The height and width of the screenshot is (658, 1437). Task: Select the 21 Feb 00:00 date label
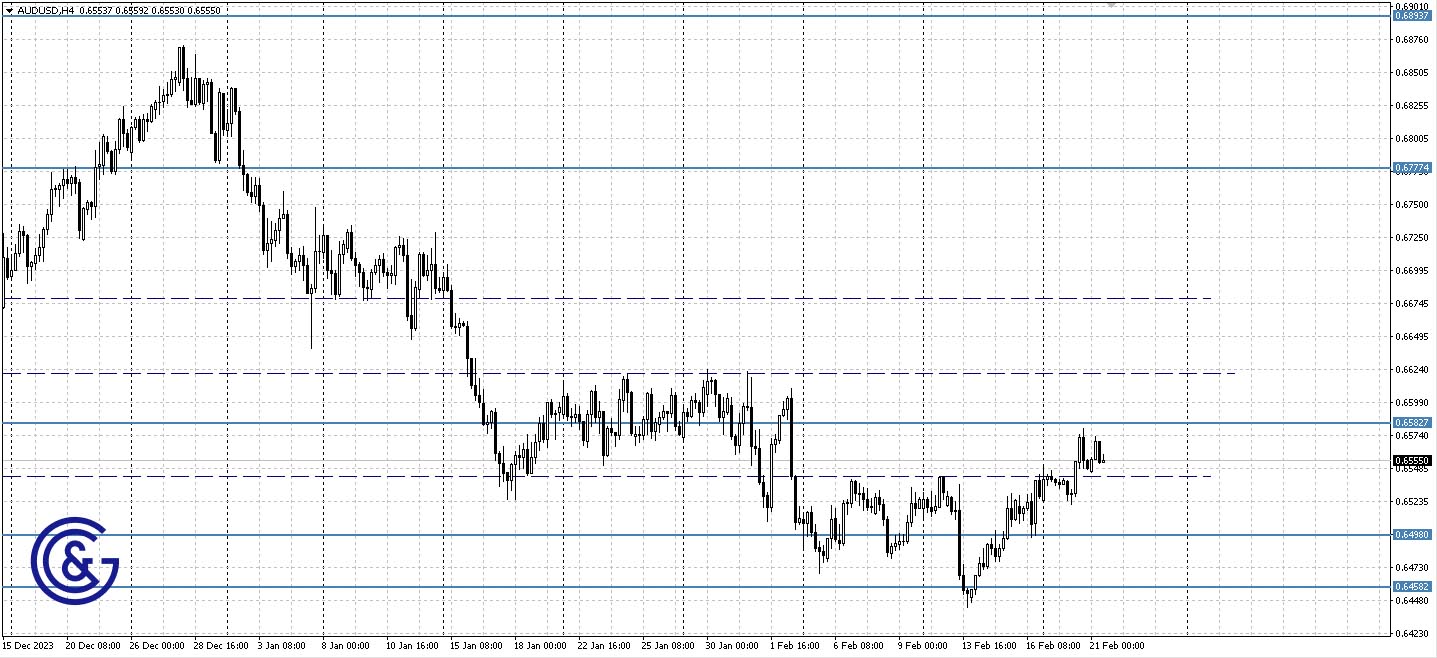(x=1119, y=646)
